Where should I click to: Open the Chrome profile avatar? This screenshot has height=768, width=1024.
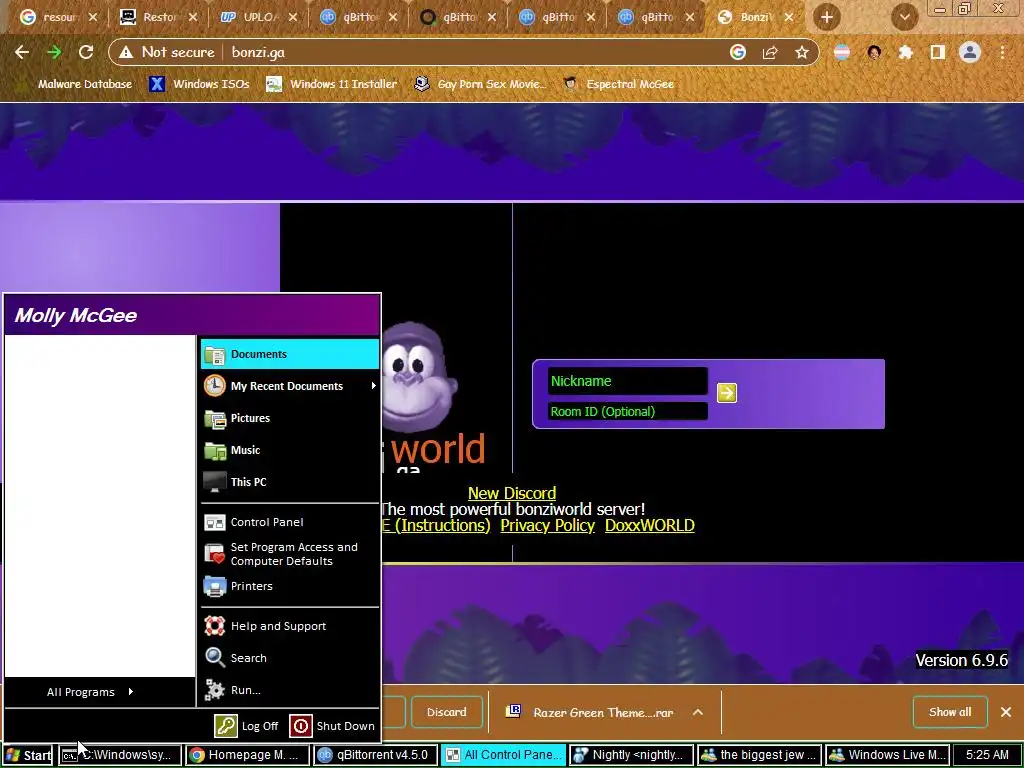pyautogui.click(x=970, y=52)
